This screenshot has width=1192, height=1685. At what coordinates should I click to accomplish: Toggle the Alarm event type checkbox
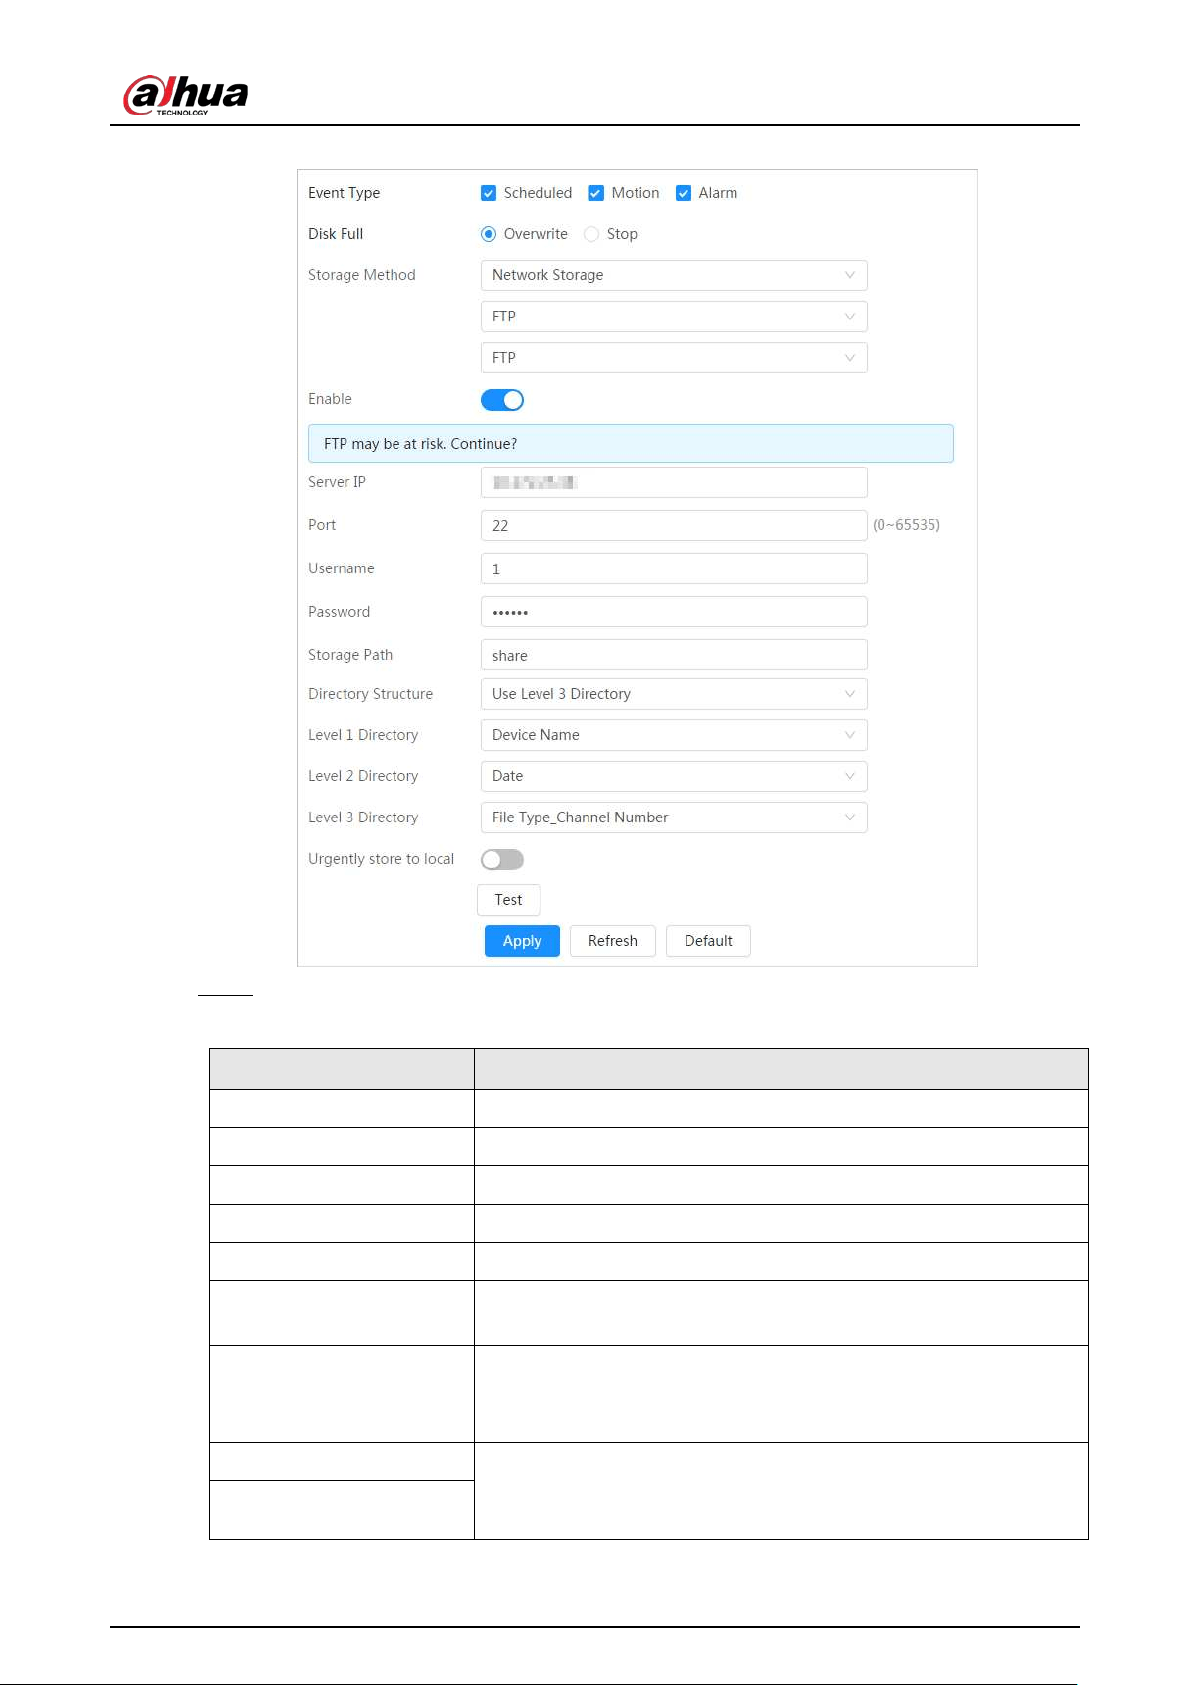tap(683, 193)
